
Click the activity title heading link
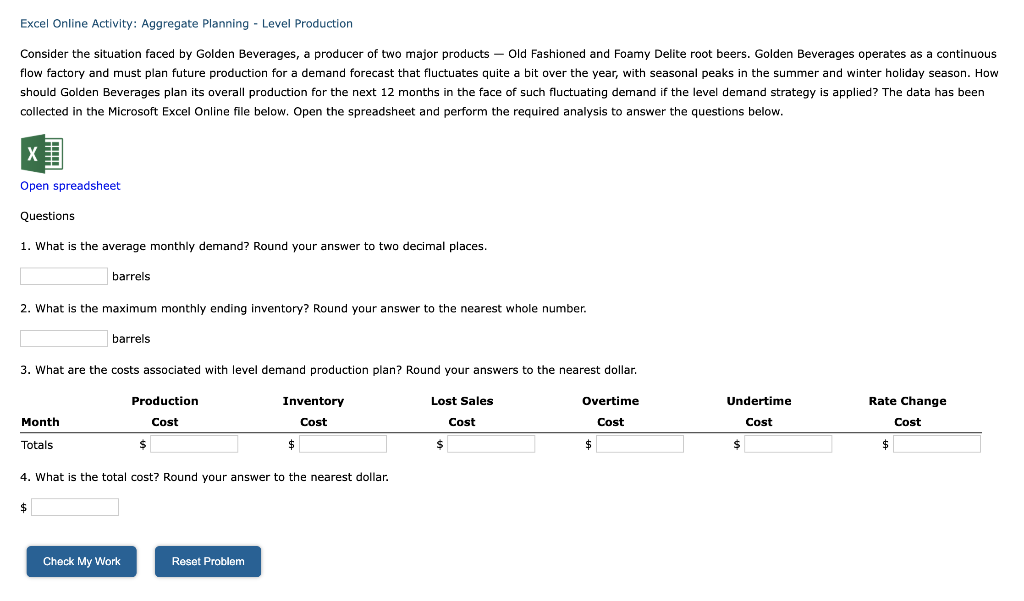click(187, 23)
